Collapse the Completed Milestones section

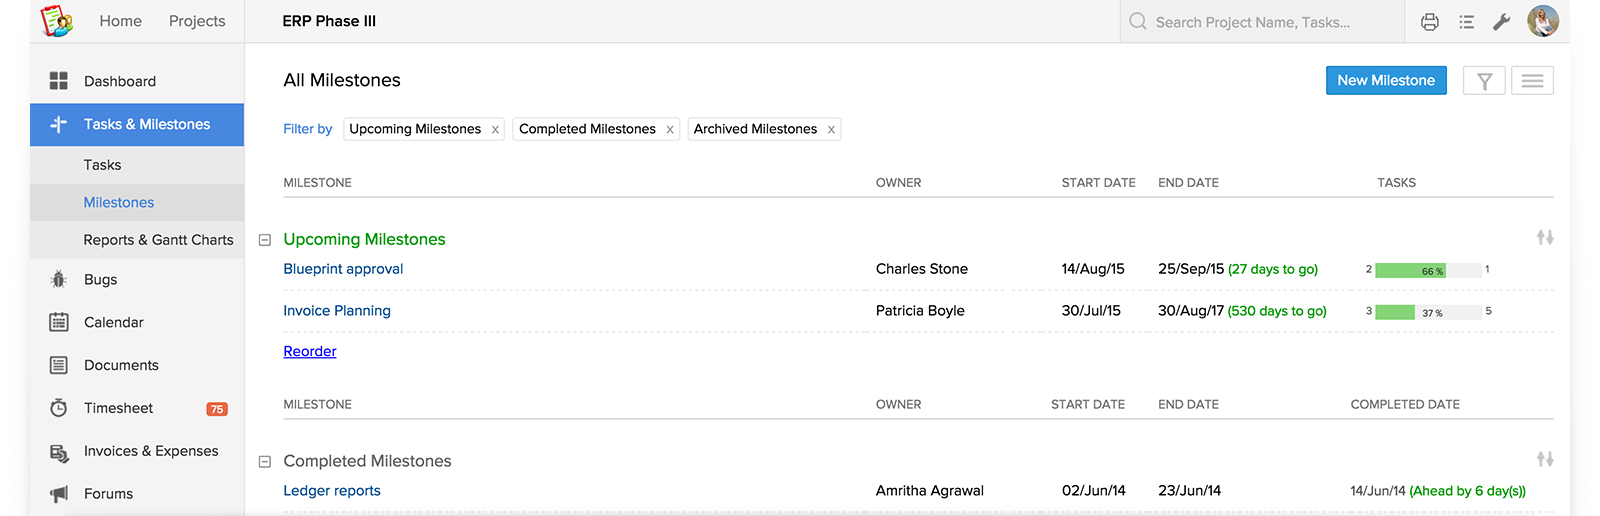click(x=265, y=462)
